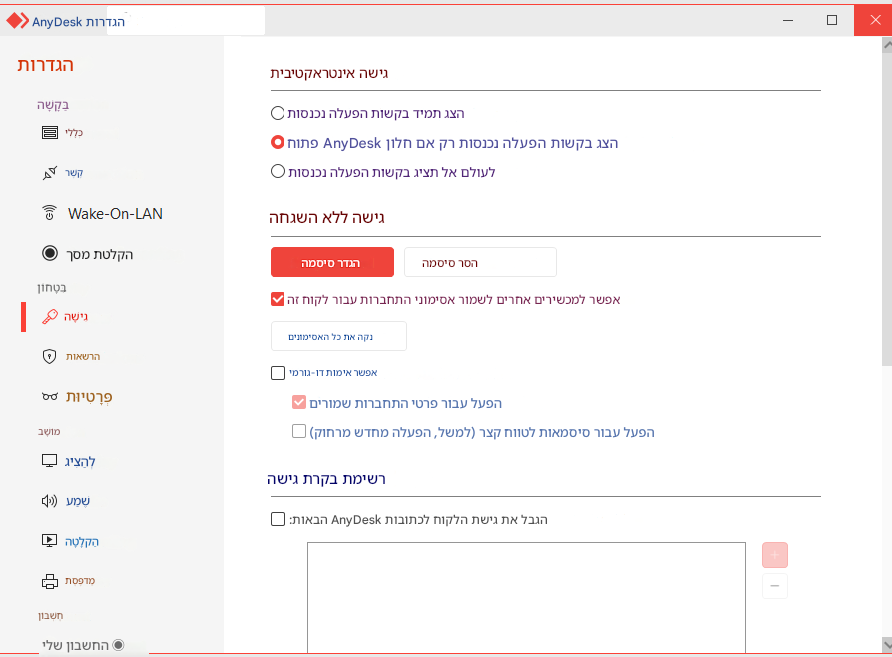Viewport: 892px width, 657px height.
Task: Select show requests only if AnyDesk window open
Action: pos(277,142)
